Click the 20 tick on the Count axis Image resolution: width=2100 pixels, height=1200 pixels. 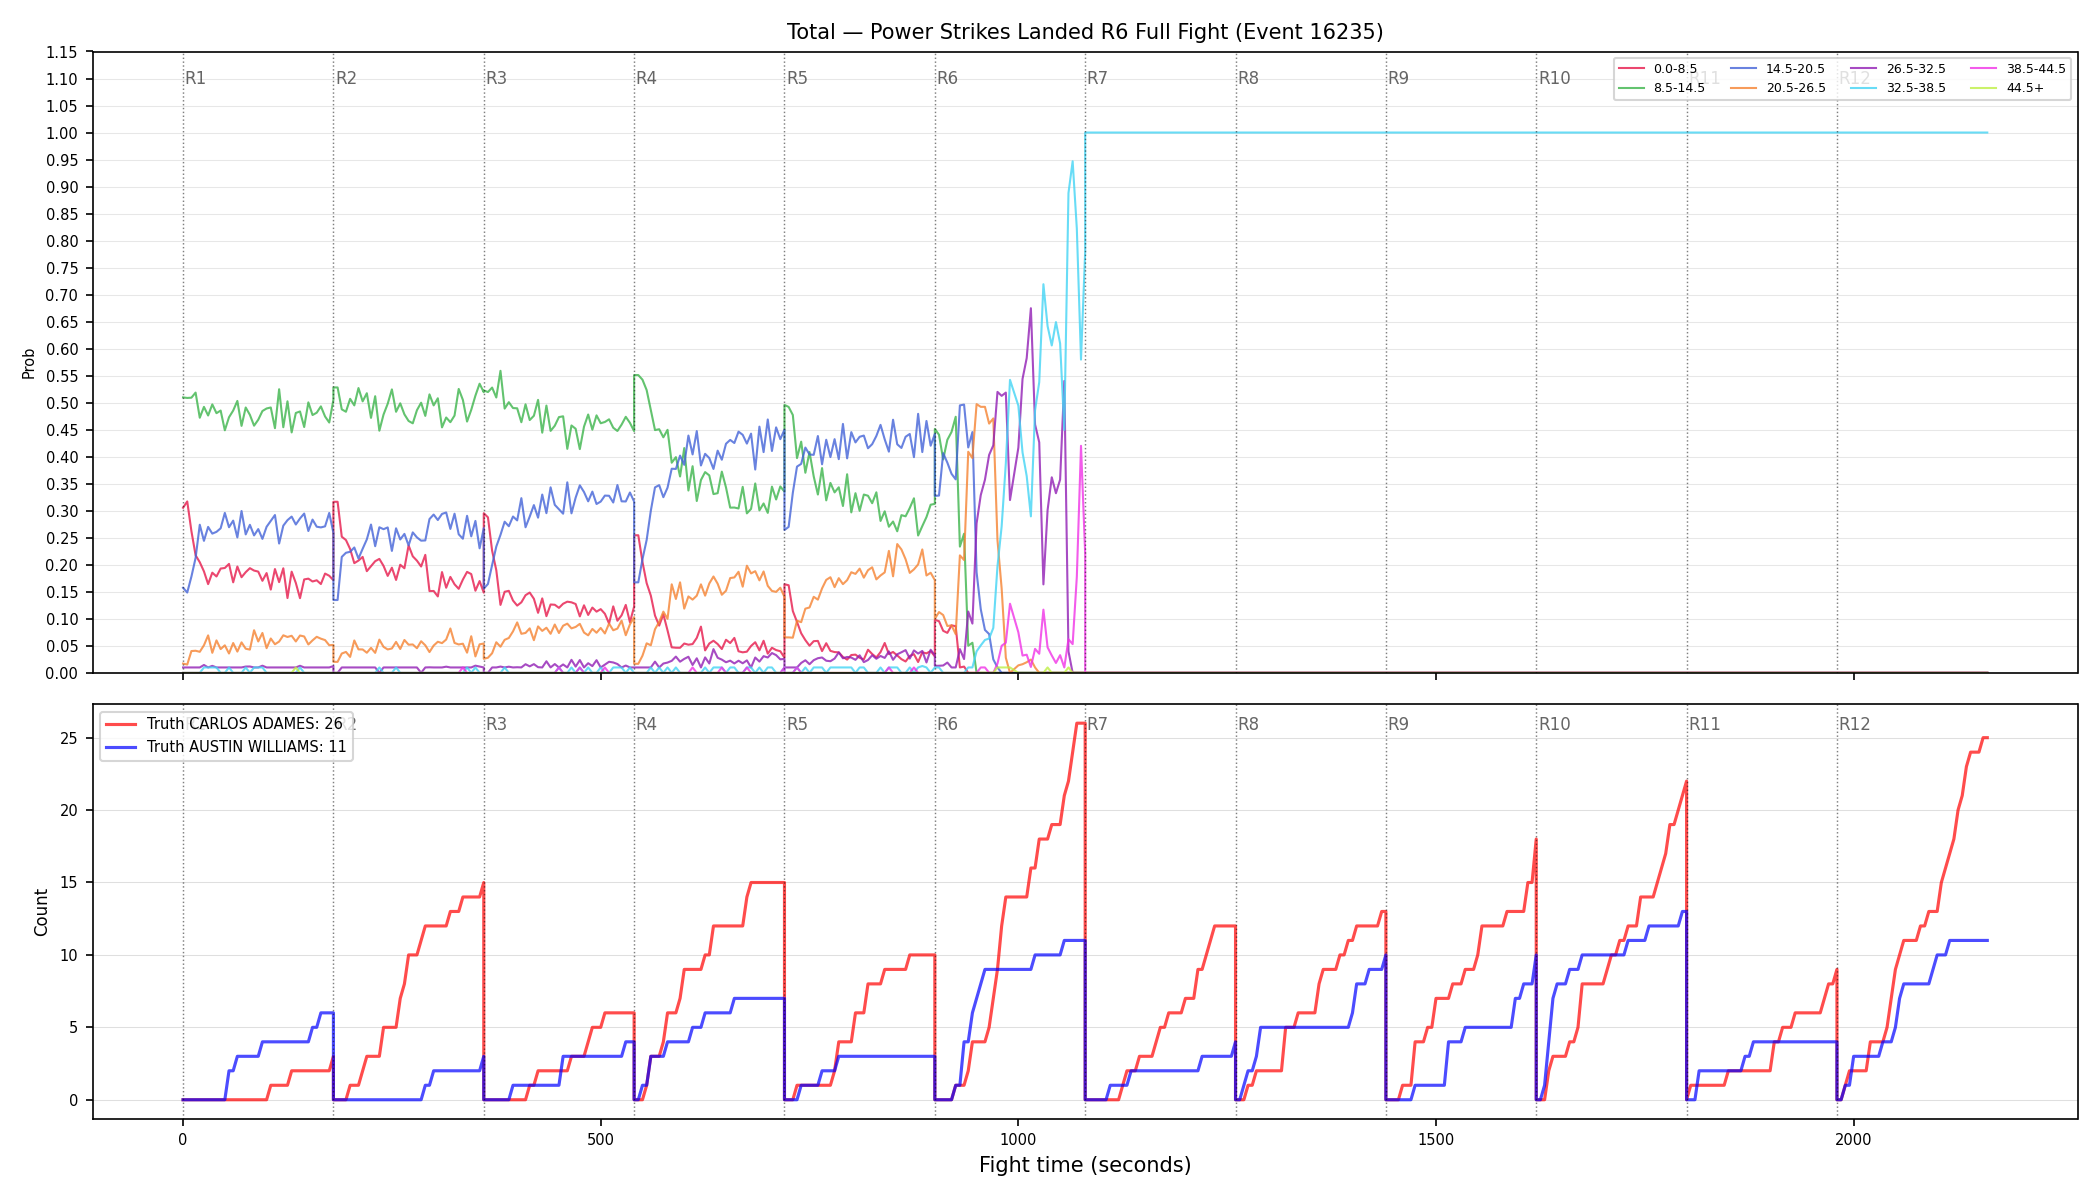pos(70,810)
